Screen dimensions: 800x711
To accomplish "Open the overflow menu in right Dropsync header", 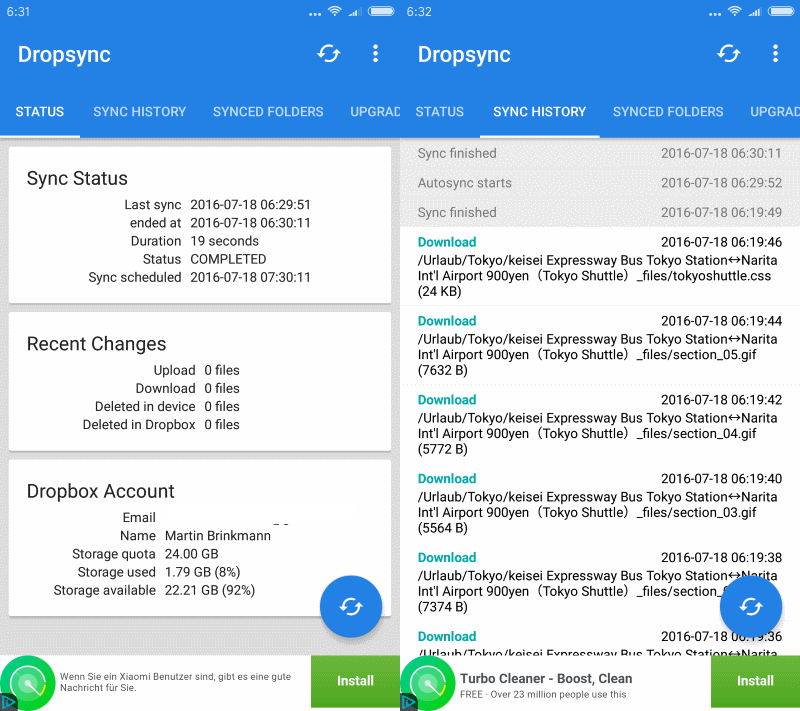I will pos(776,54).
